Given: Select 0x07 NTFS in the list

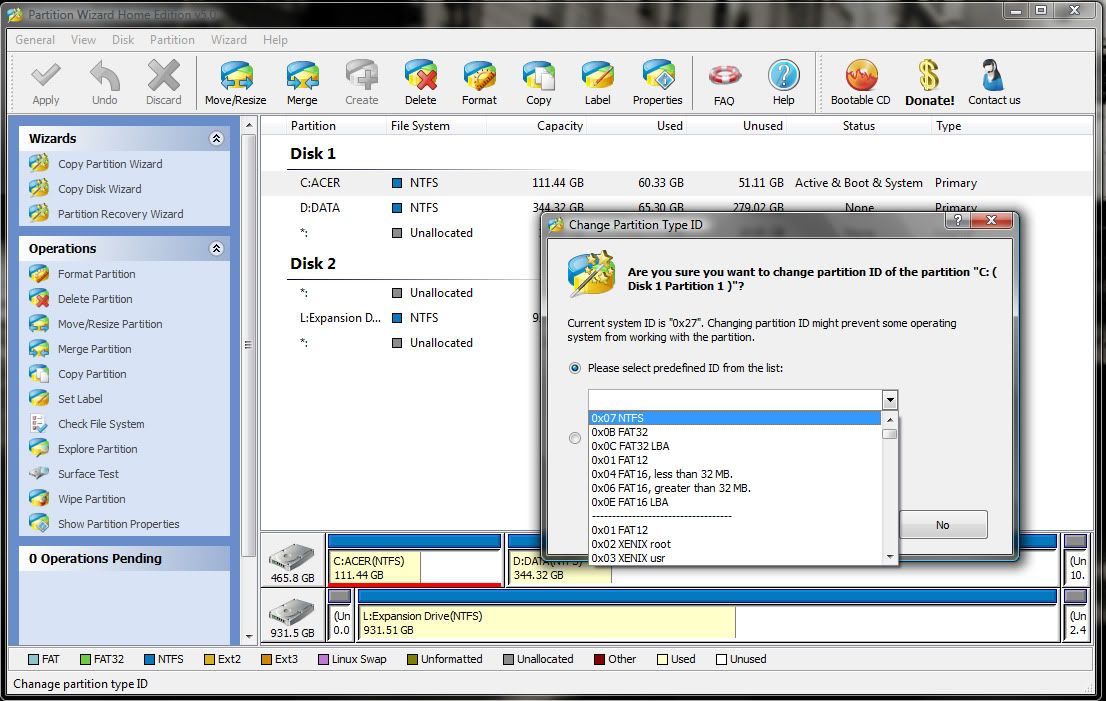Looking at the screenshot, I should coord(735,418).
